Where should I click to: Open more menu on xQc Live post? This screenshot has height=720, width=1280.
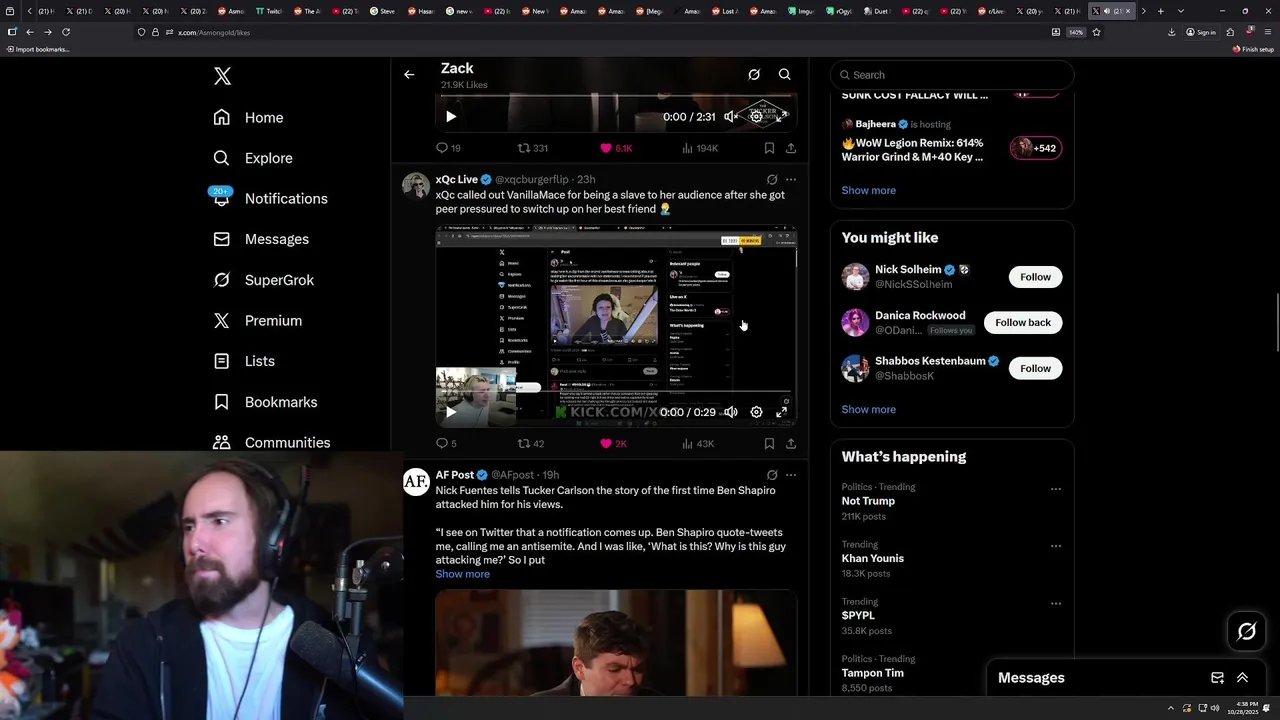(791, 180)
